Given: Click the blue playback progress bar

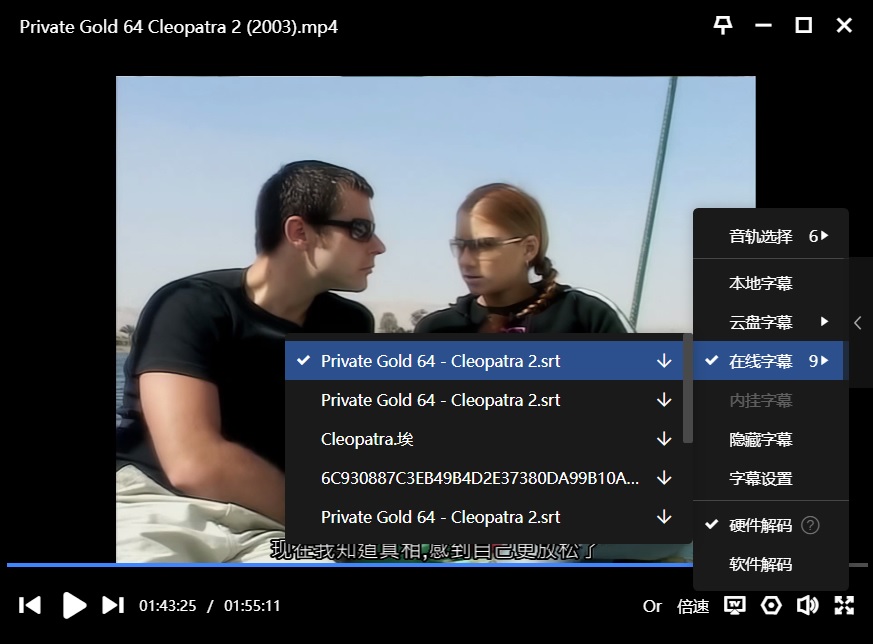Looking at the screenshot, I should [x=300, y=565].
